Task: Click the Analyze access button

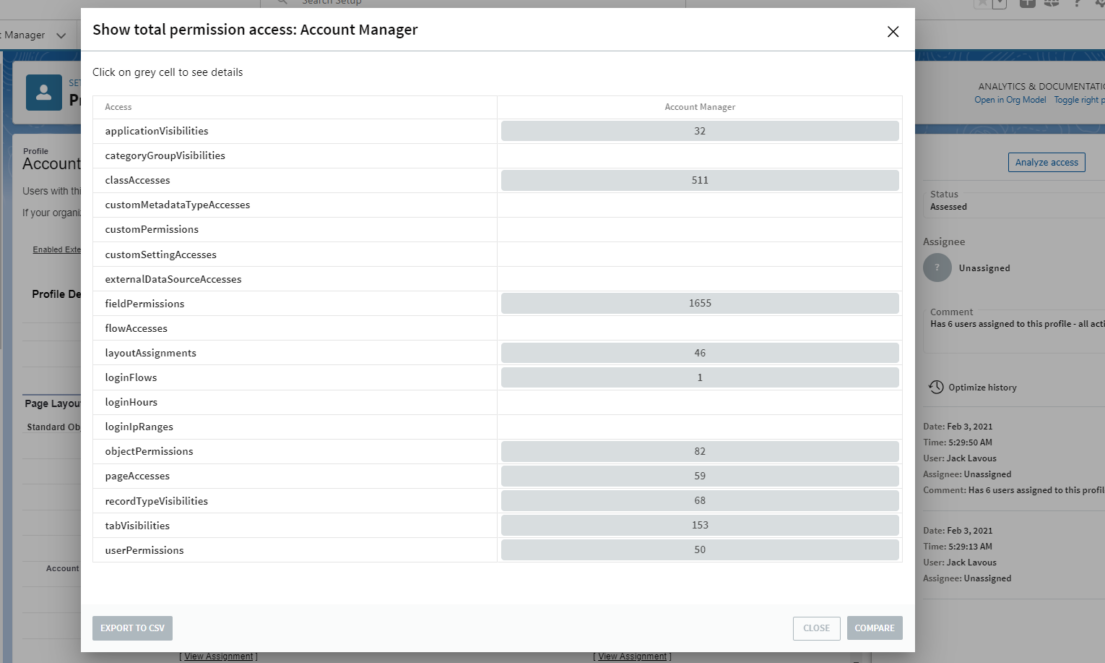Action: (x=1046, y=162)
